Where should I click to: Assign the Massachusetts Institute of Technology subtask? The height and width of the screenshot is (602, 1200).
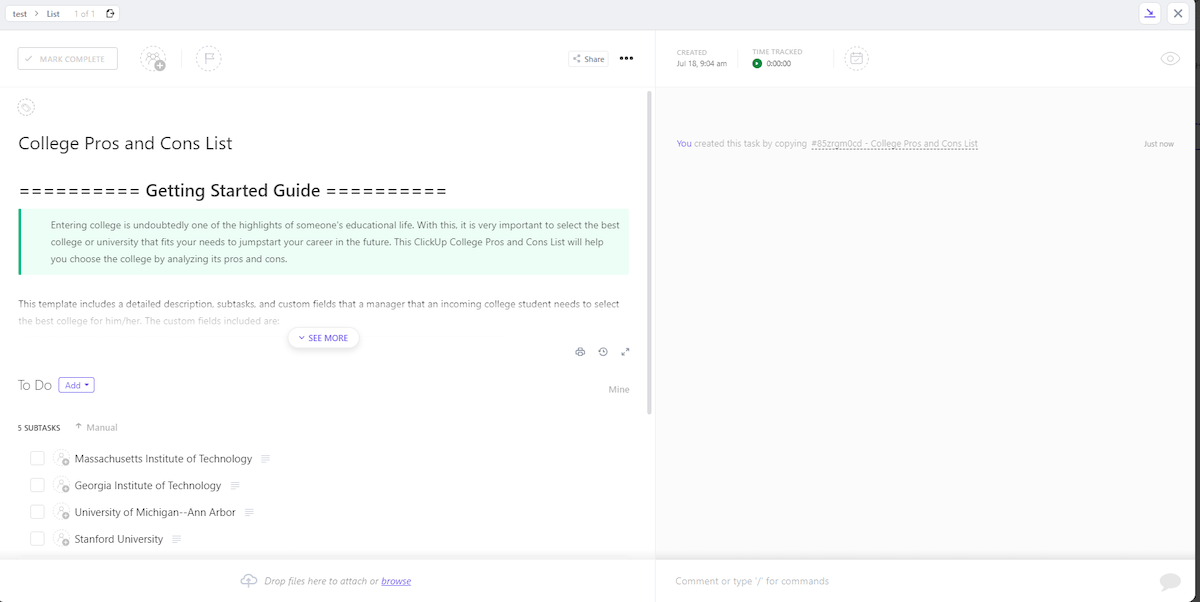point(61,459)
